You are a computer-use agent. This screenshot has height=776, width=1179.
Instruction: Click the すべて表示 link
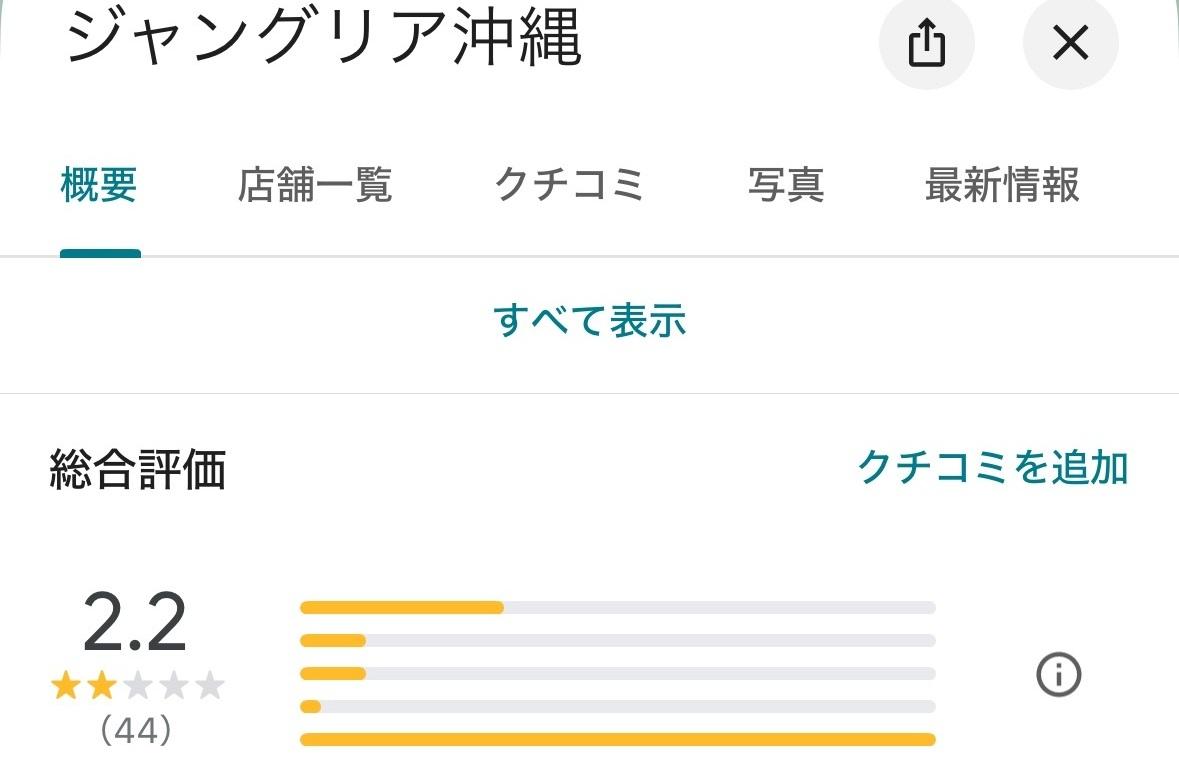tap(590, 320)
